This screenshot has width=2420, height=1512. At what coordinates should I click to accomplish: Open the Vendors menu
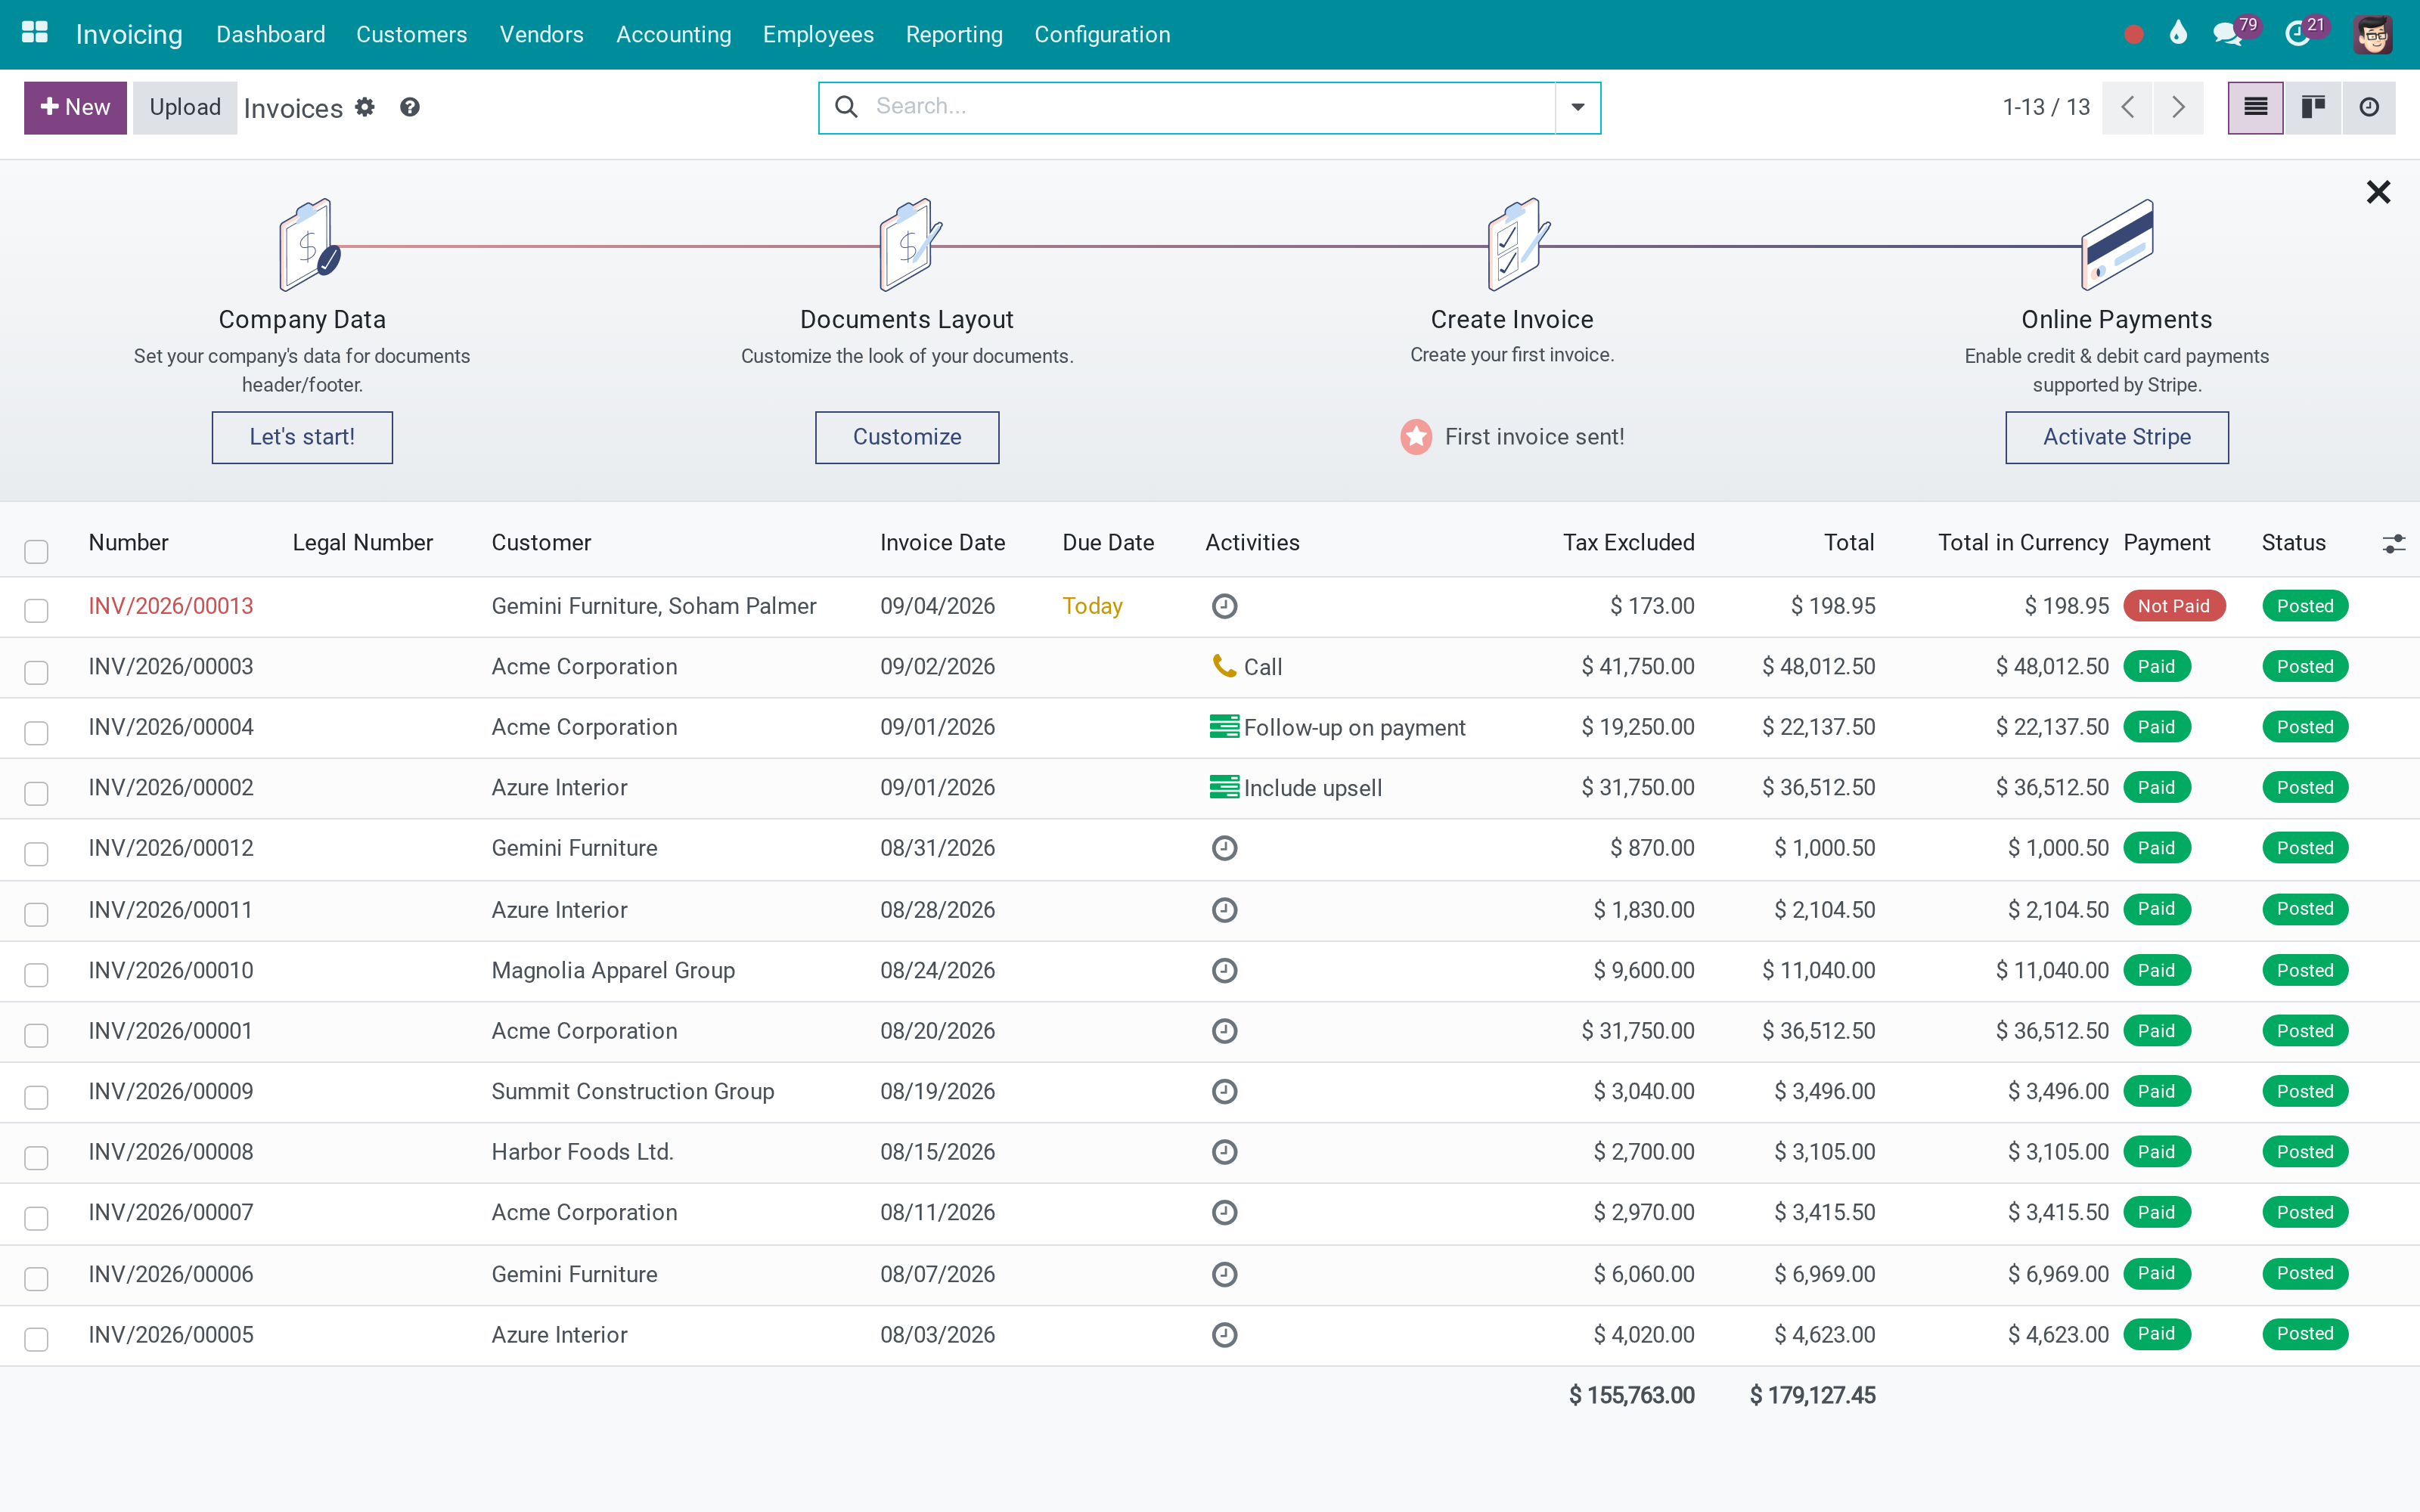coord(541,34)
